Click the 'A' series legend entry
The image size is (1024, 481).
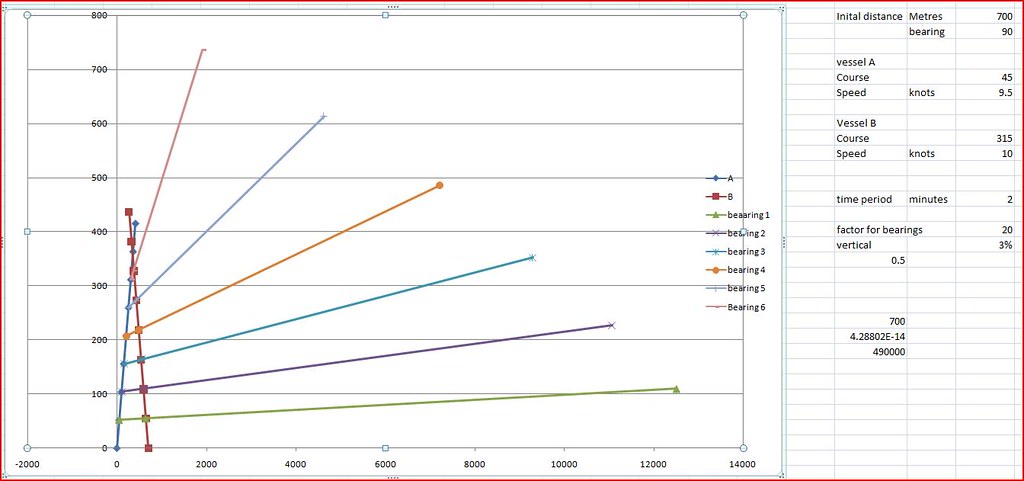click(x=730, y=177)
